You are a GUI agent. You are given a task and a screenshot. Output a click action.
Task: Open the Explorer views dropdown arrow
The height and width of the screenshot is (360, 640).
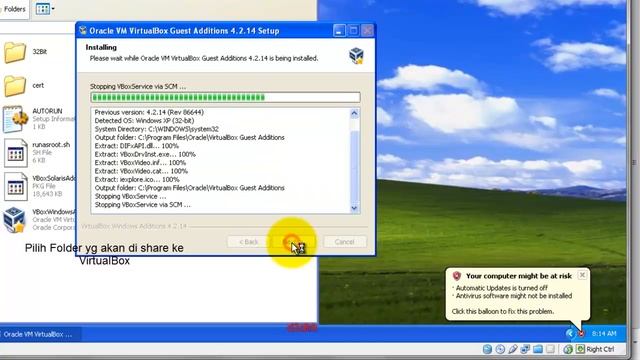(53, 9)
